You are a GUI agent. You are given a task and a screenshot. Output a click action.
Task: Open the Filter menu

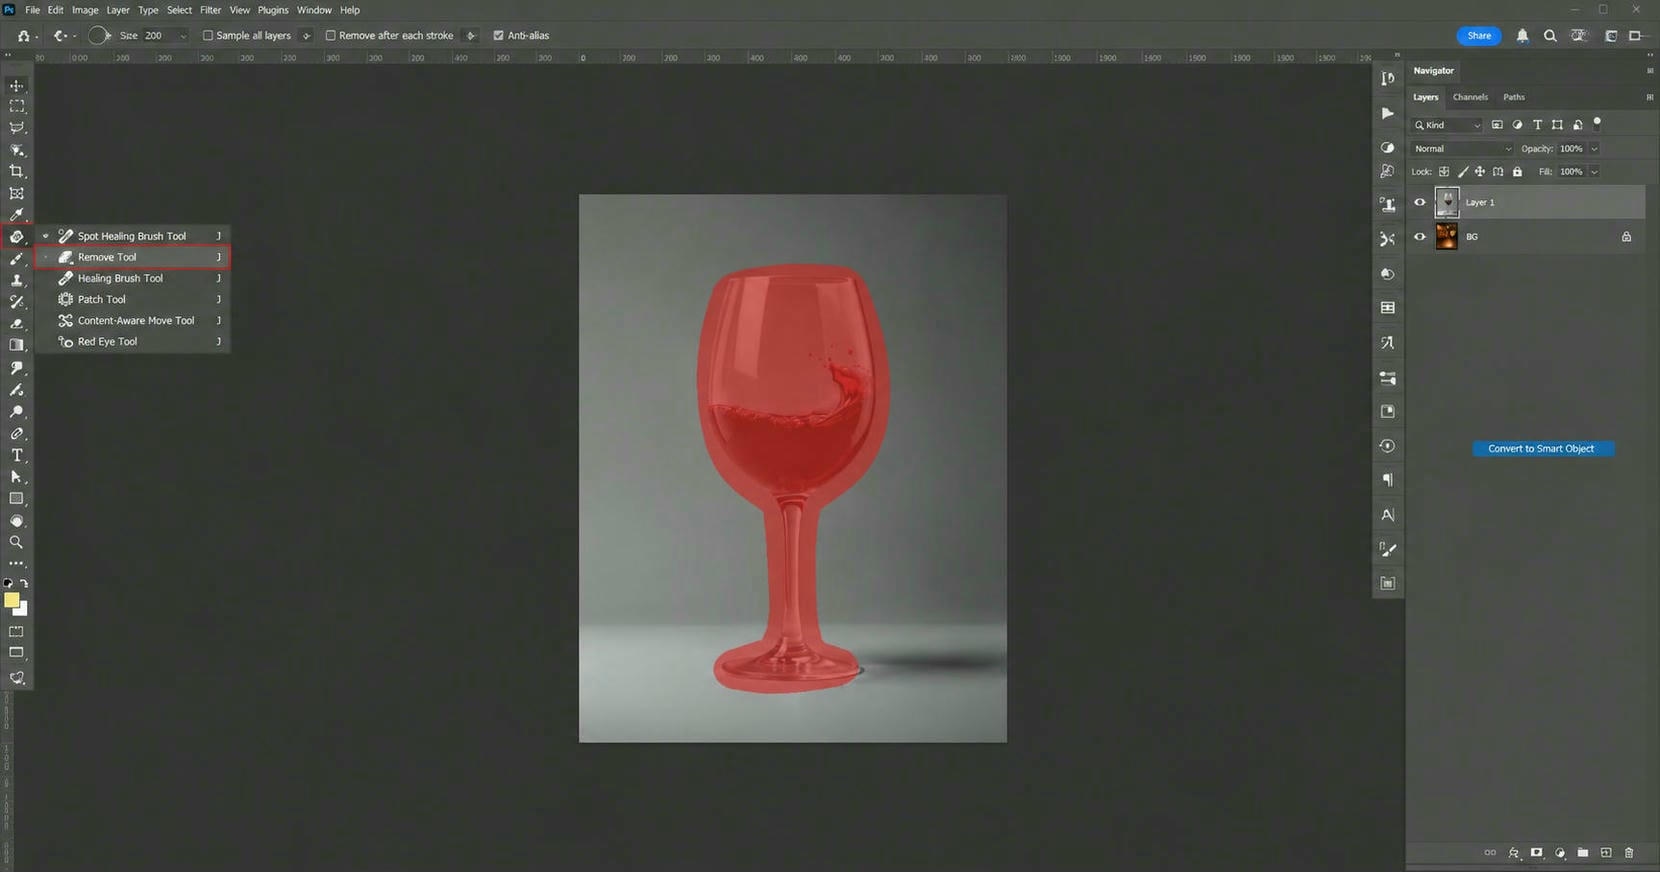[x=210, y=10]
